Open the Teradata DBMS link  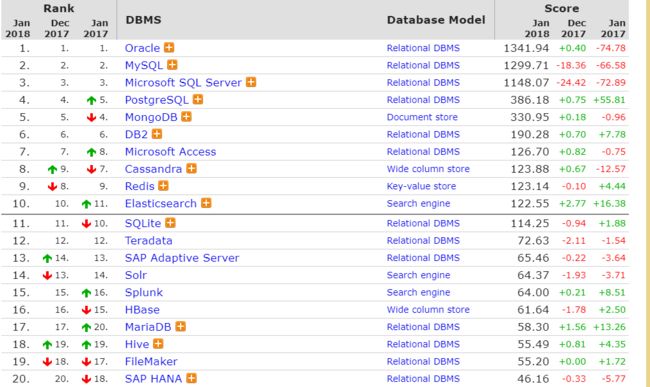pyautogui.click(x=148, y=241)
